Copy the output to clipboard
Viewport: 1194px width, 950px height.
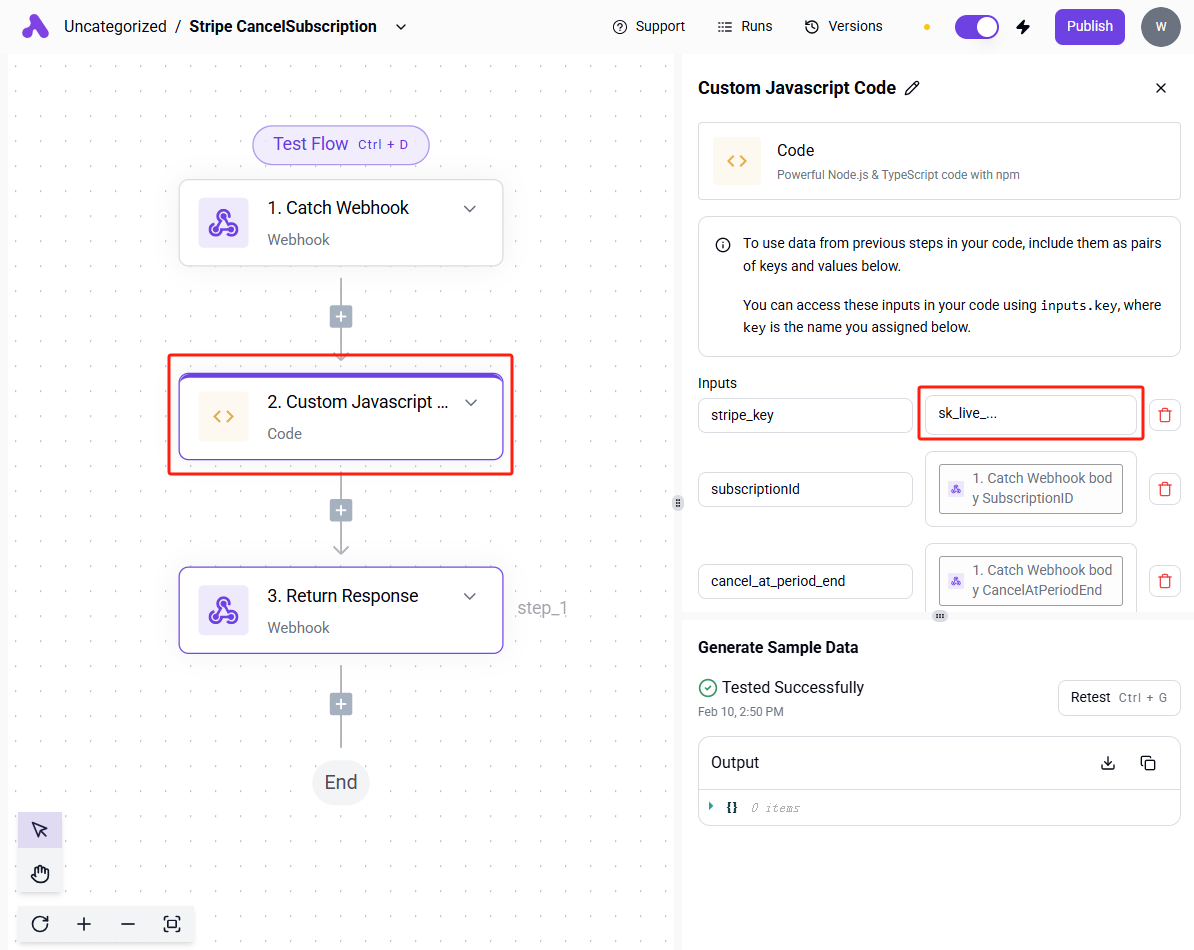click(1148, 763)
